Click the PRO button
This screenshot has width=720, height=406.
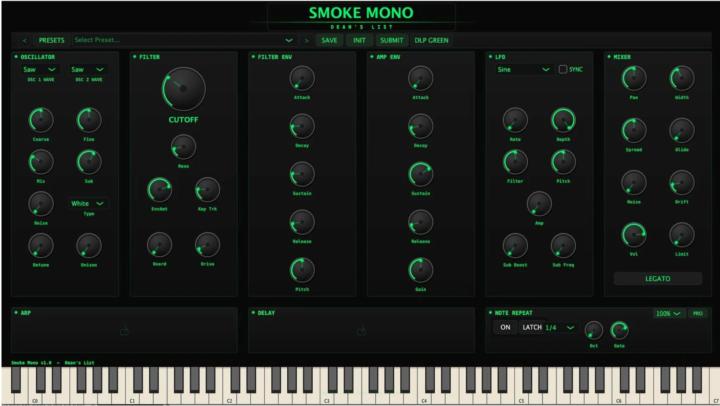[698, 314]
